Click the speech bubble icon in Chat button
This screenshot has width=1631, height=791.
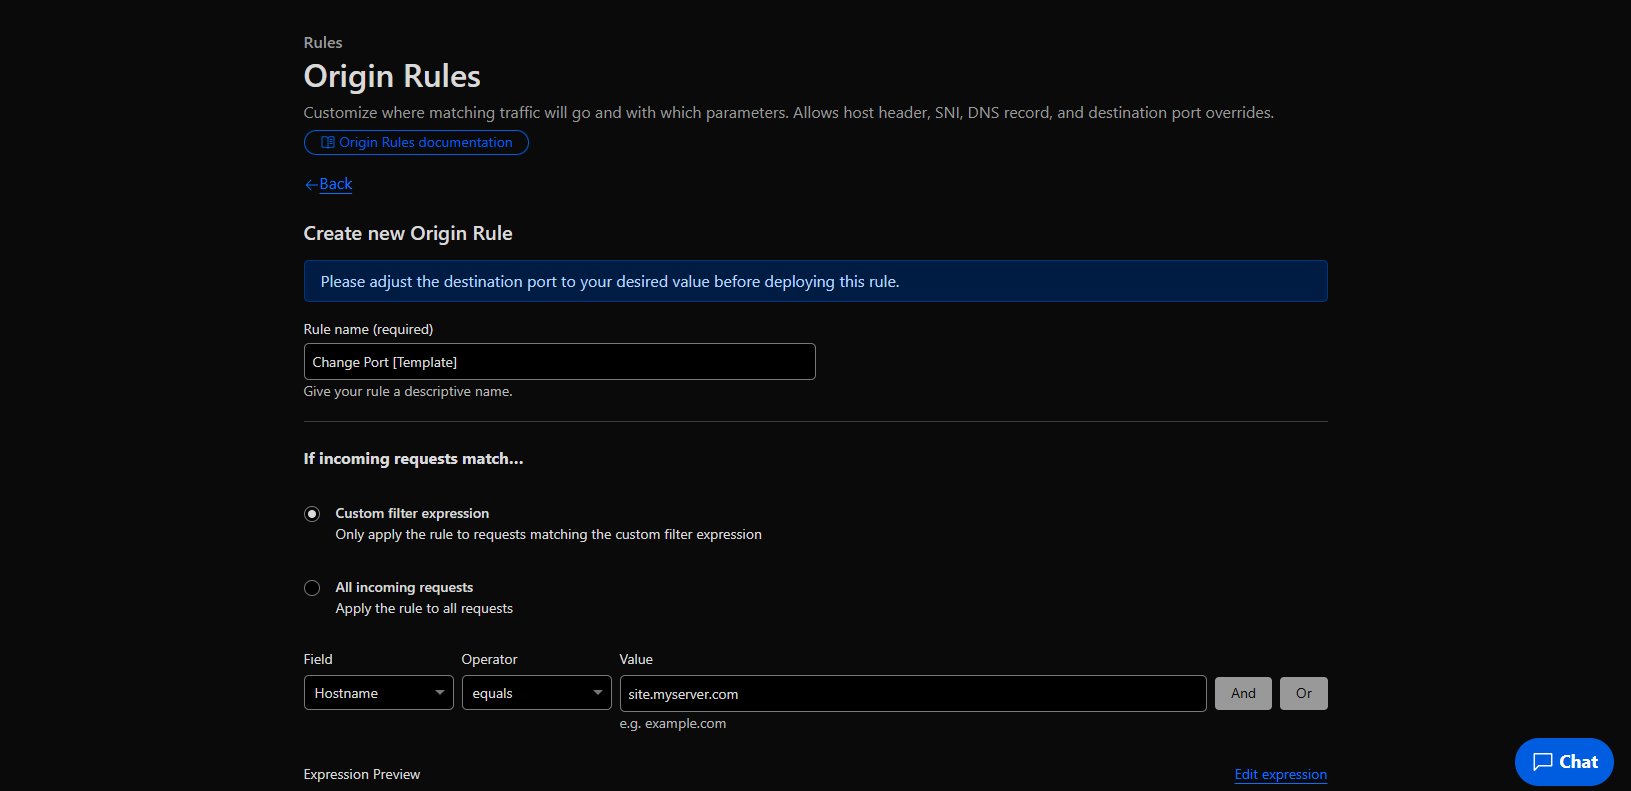click(x=1543, y=762)
